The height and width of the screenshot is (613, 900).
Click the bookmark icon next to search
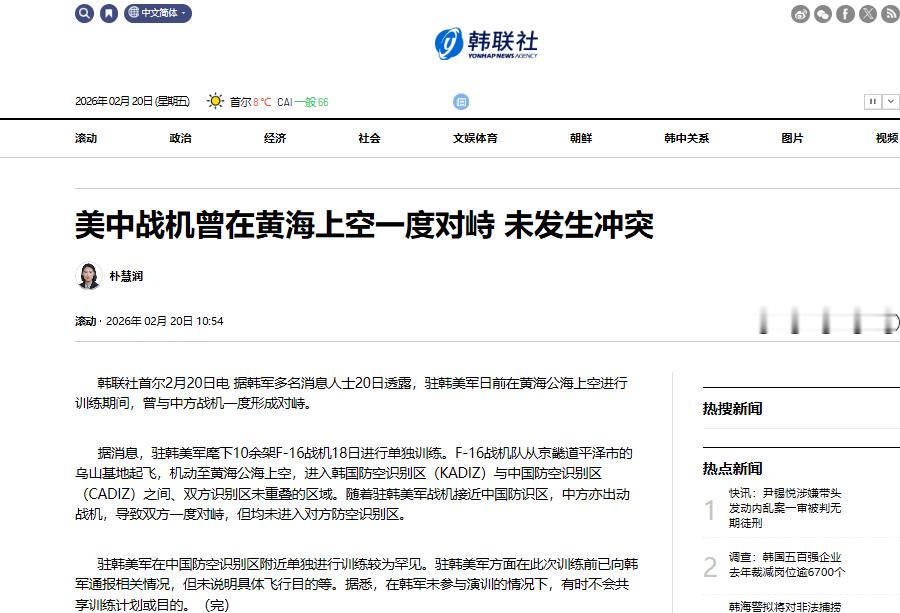point(108,13)
